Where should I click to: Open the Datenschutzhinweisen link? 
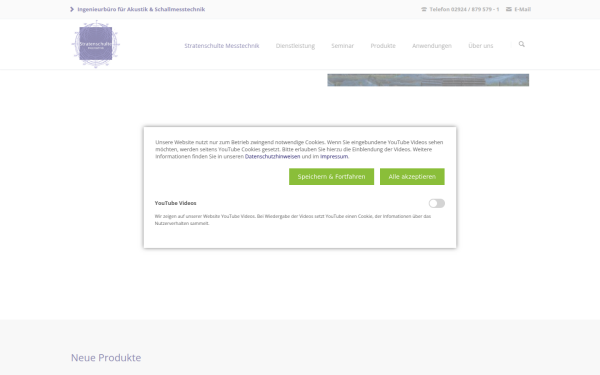pos(272,157)
